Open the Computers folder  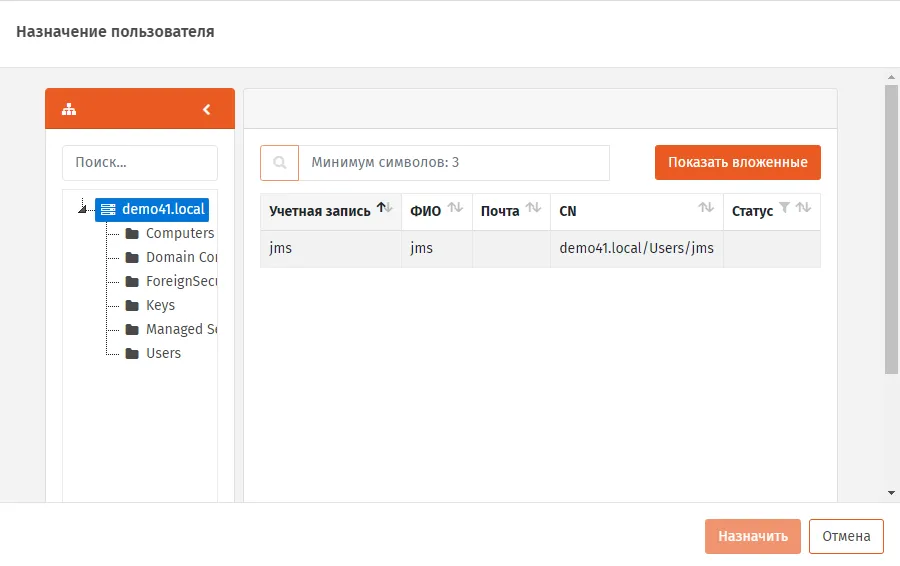170,233
